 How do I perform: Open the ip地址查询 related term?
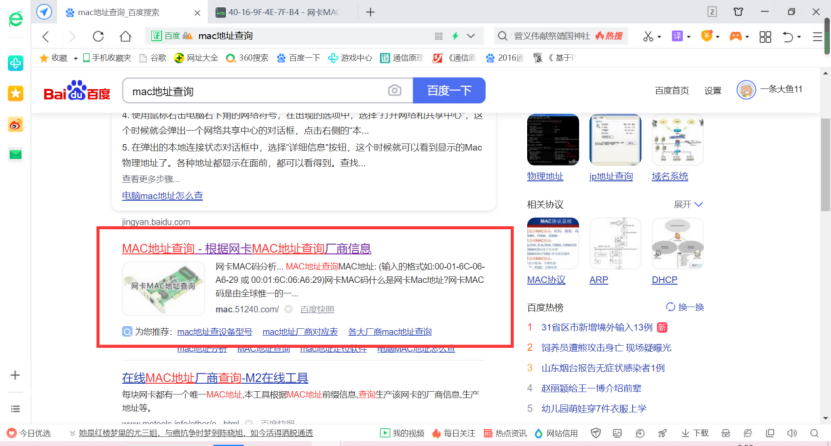[x=611, y=176]
